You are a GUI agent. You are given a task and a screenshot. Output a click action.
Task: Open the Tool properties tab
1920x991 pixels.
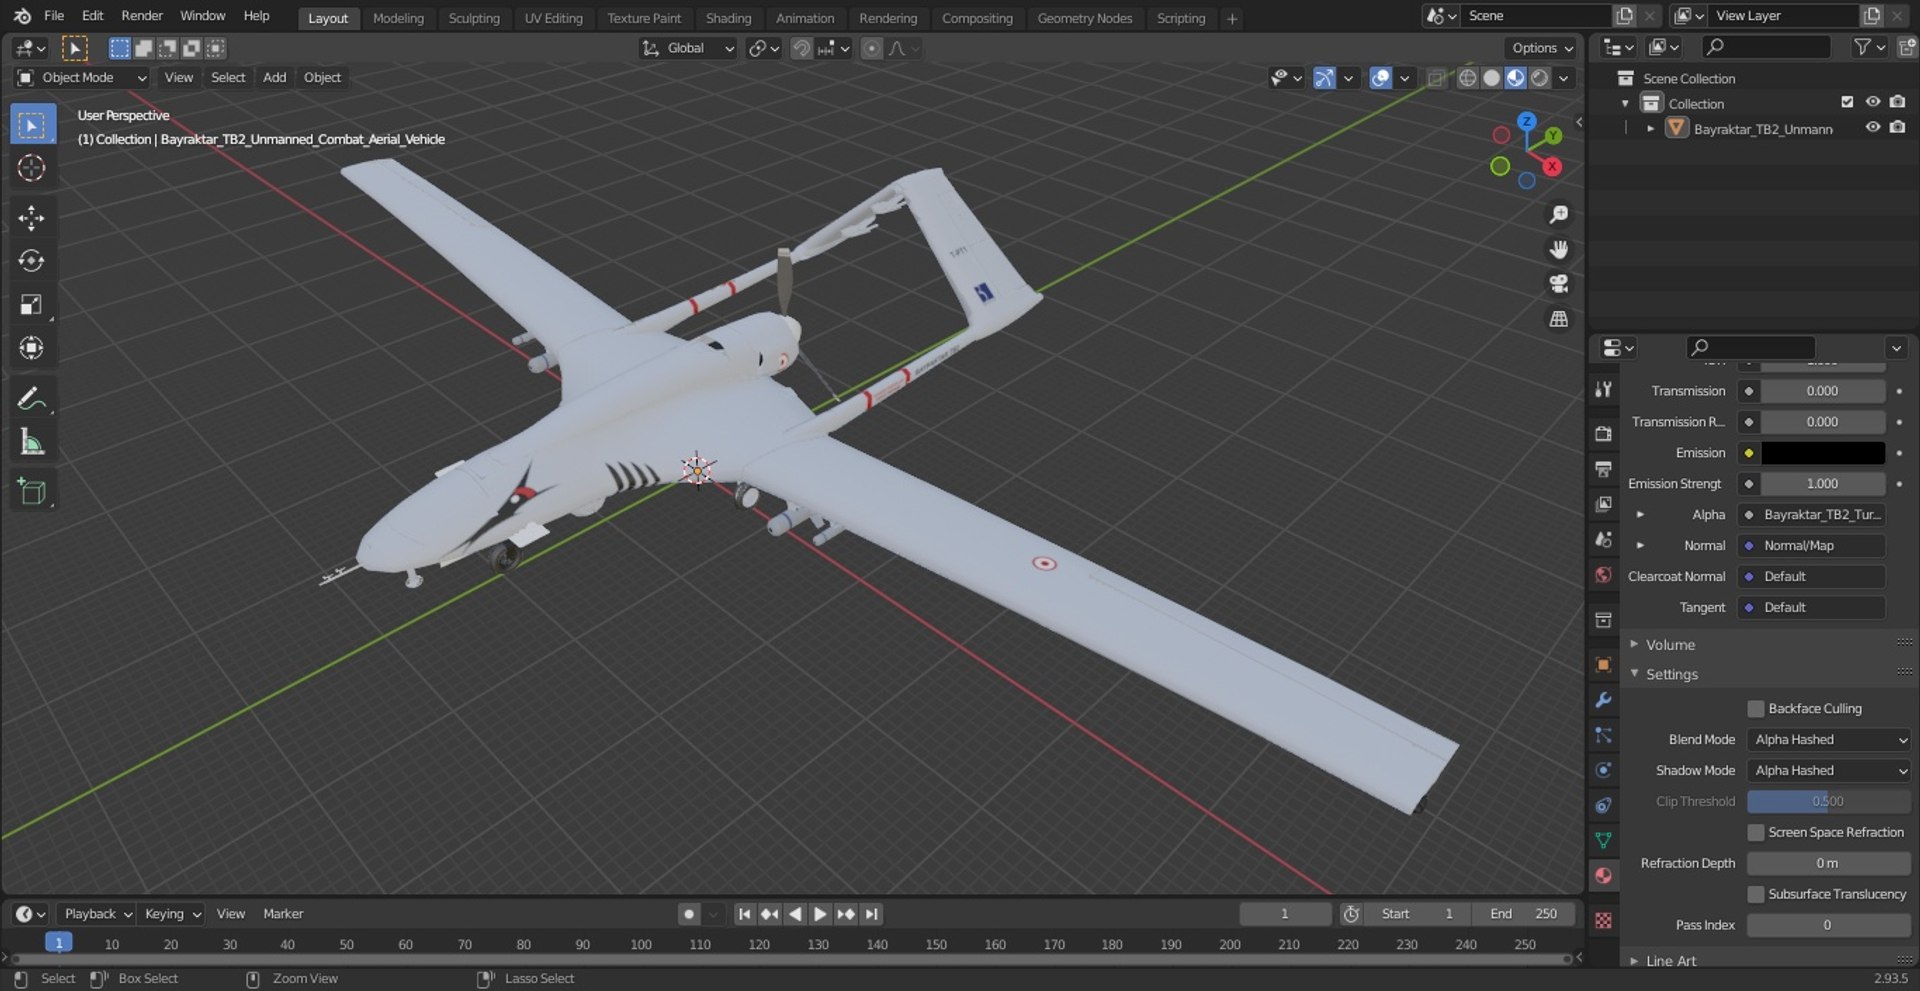(x=1603, y=390)
